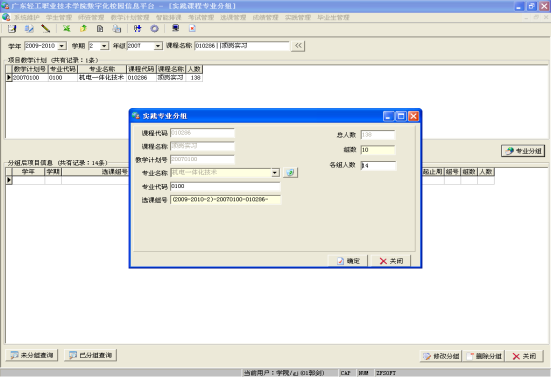Open the 学年 dropdown showing 2009-2010

[62, 46]
